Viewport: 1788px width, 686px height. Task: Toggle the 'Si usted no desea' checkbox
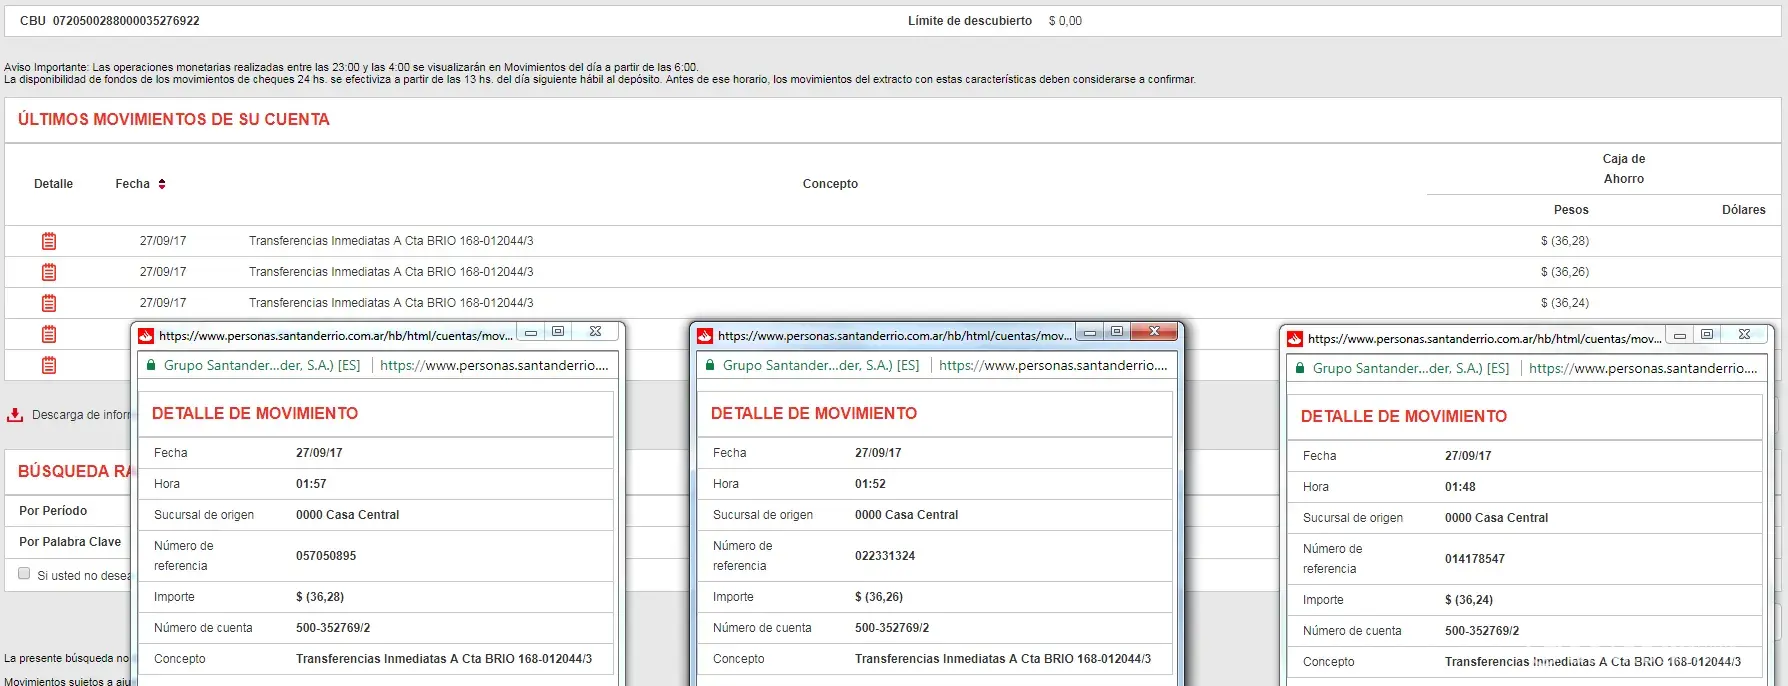coord(24,574)
